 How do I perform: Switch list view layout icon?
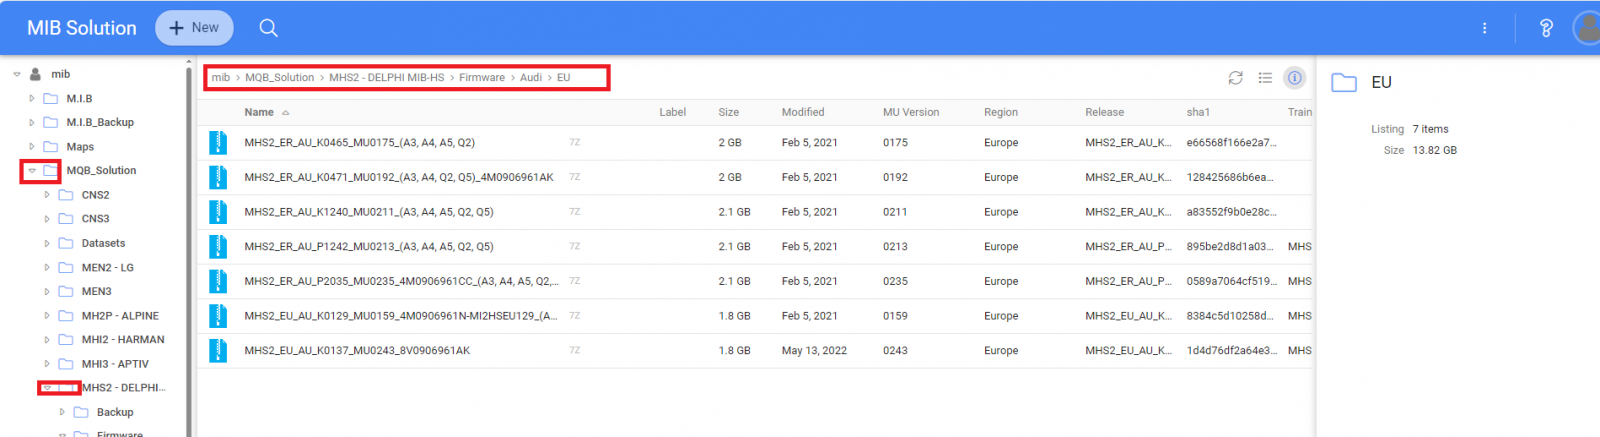(1265, 78)
